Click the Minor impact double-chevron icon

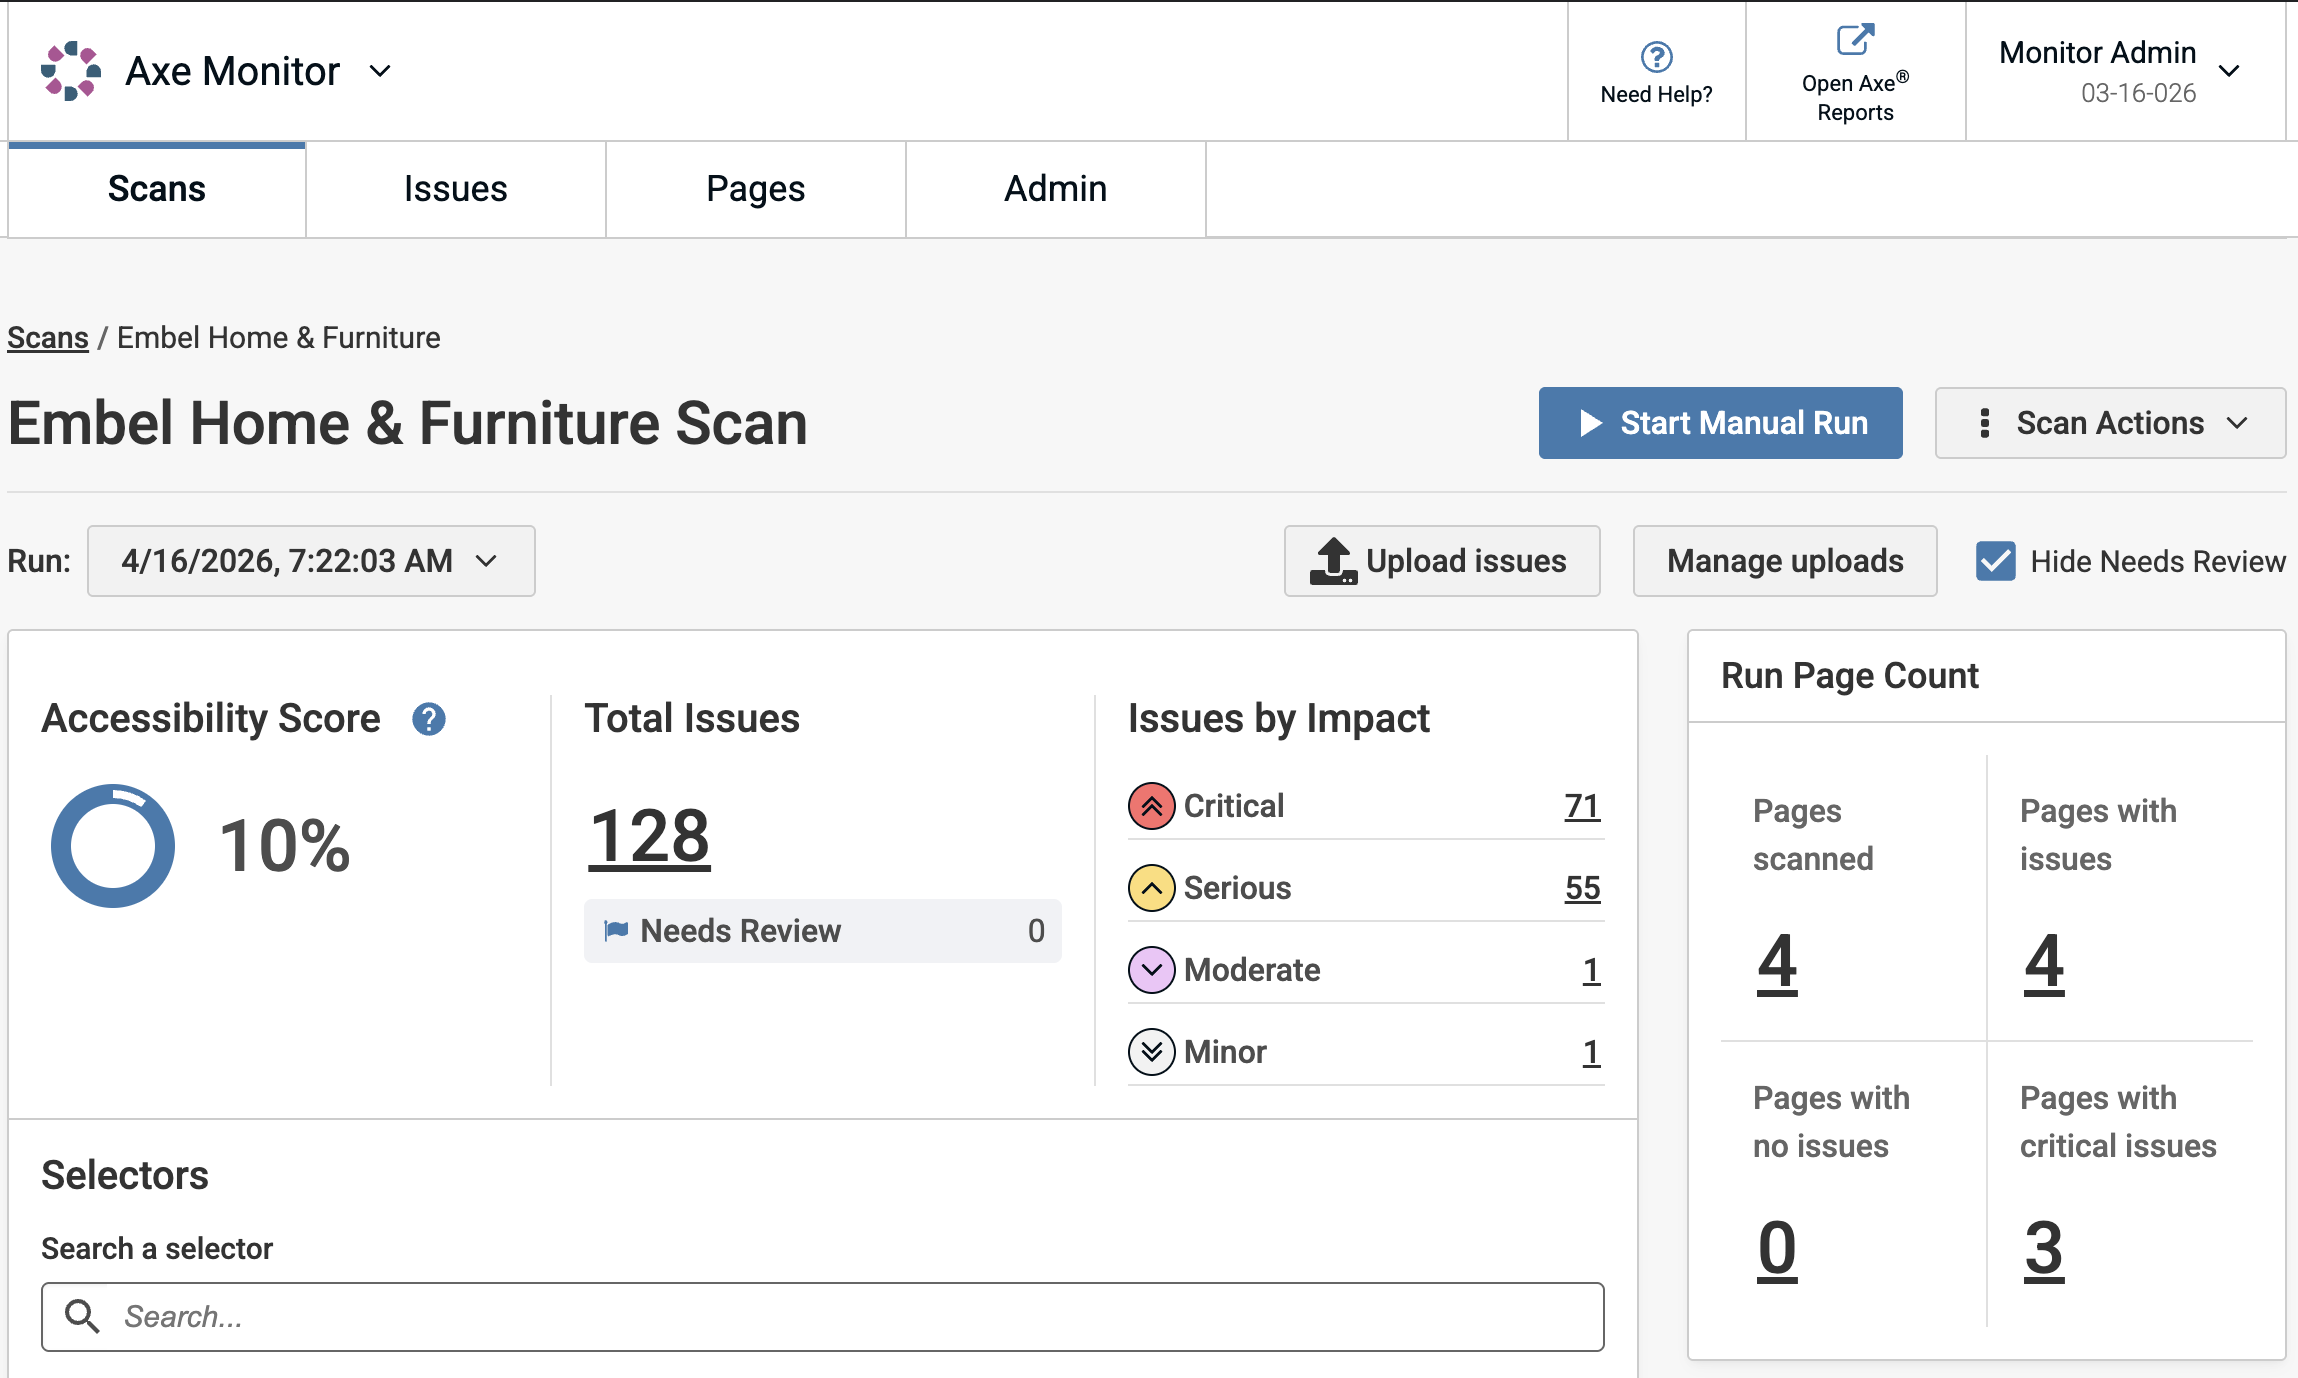(1151, 1052)
